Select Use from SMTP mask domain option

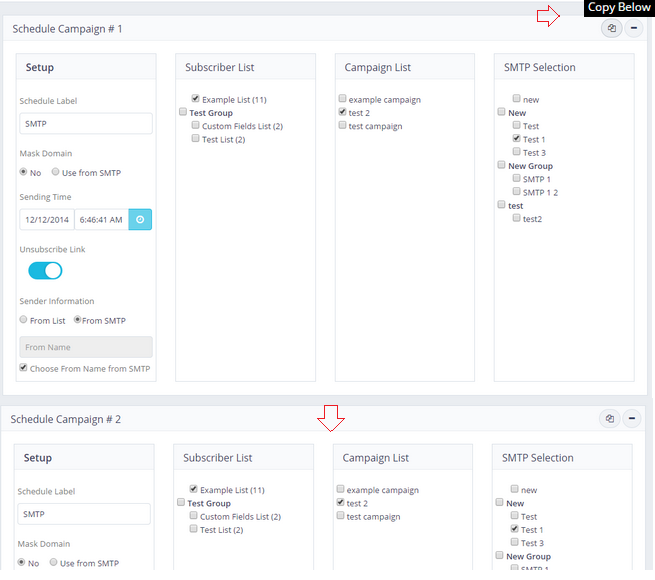56,173
